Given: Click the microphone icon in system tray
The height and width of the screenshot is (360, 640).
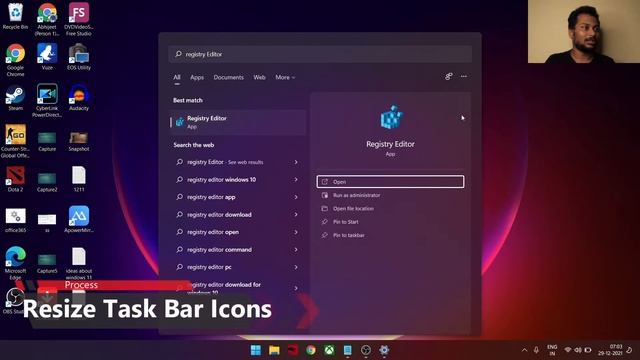Looking at the screenshot, I should (x=536, y=350).
